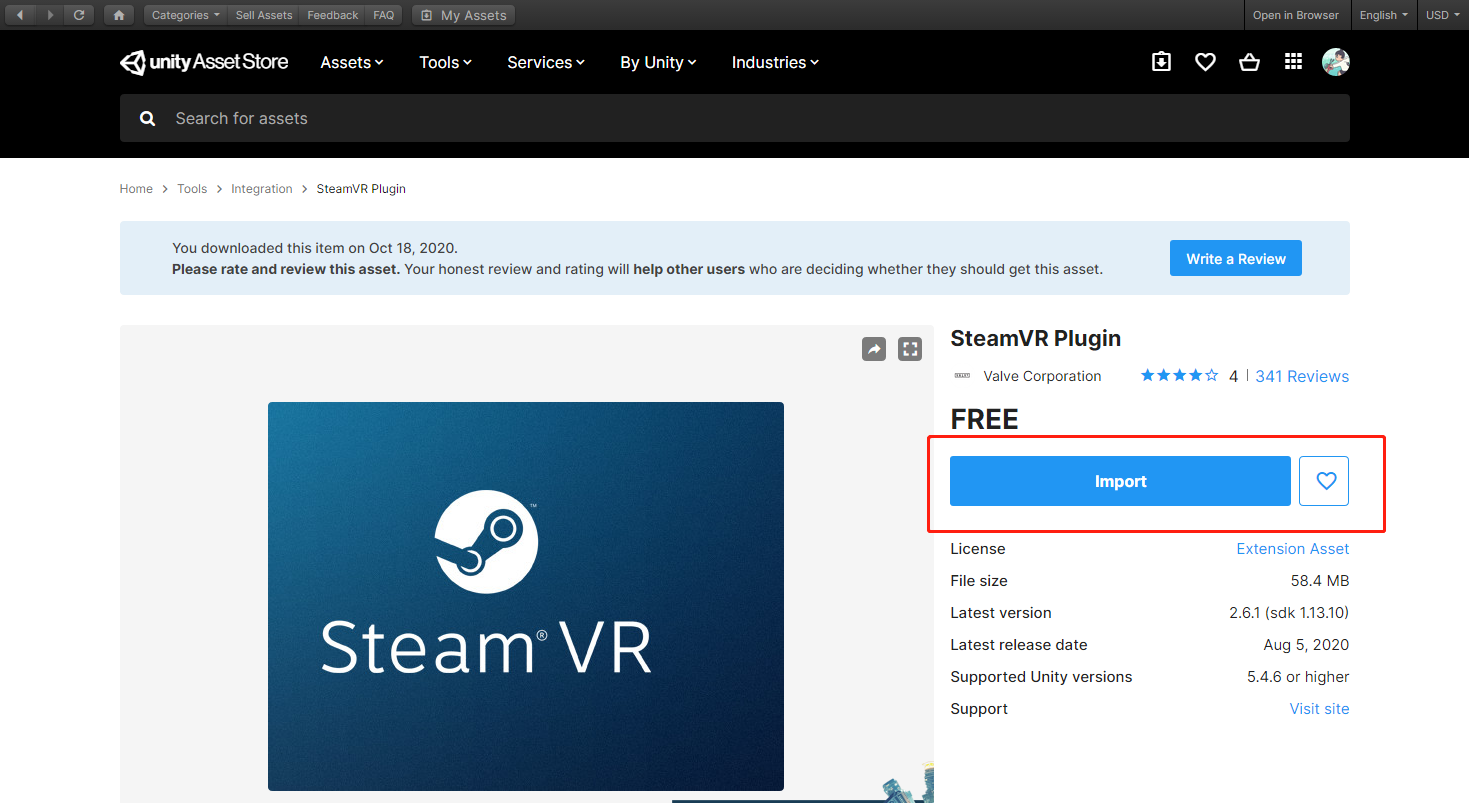Open the 341 Reviews link

click(x=1302, y=375)
